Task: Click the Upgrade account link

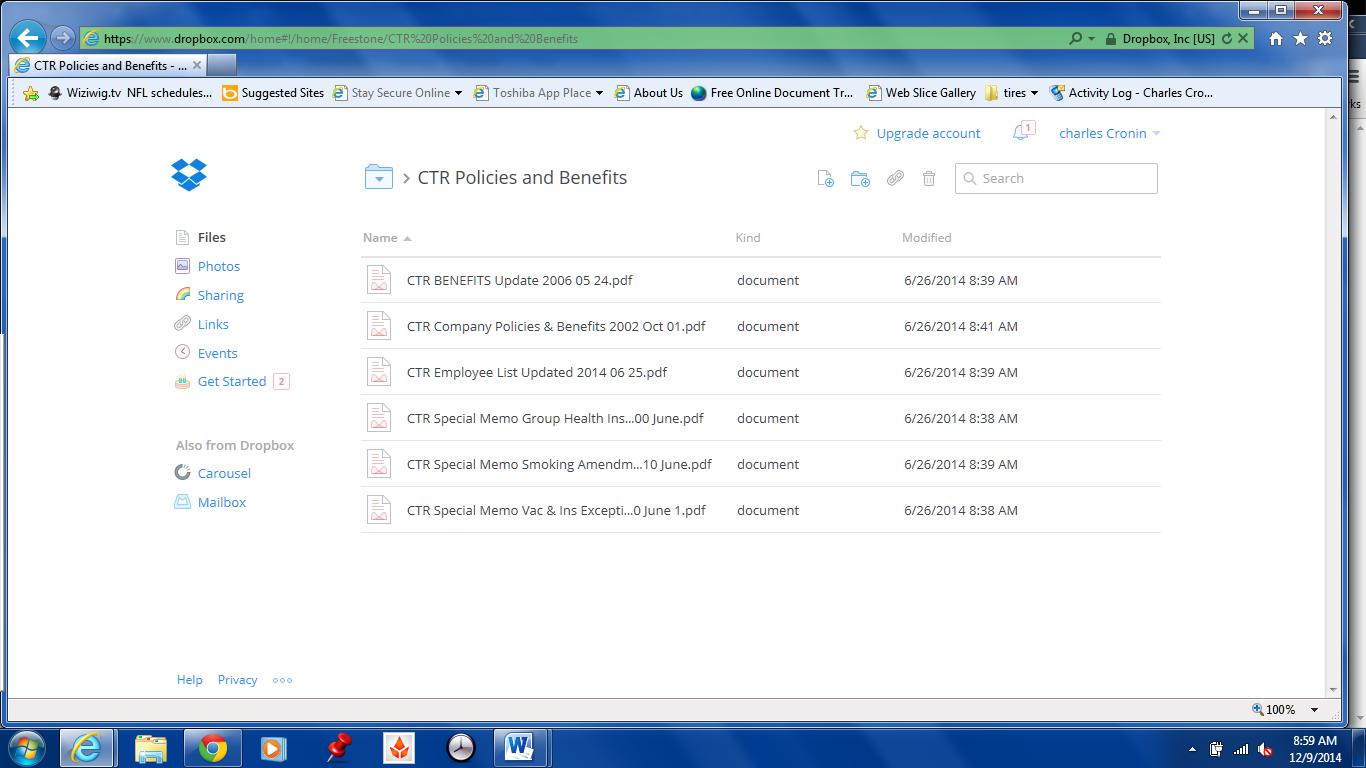Action: tap(928, 133)
